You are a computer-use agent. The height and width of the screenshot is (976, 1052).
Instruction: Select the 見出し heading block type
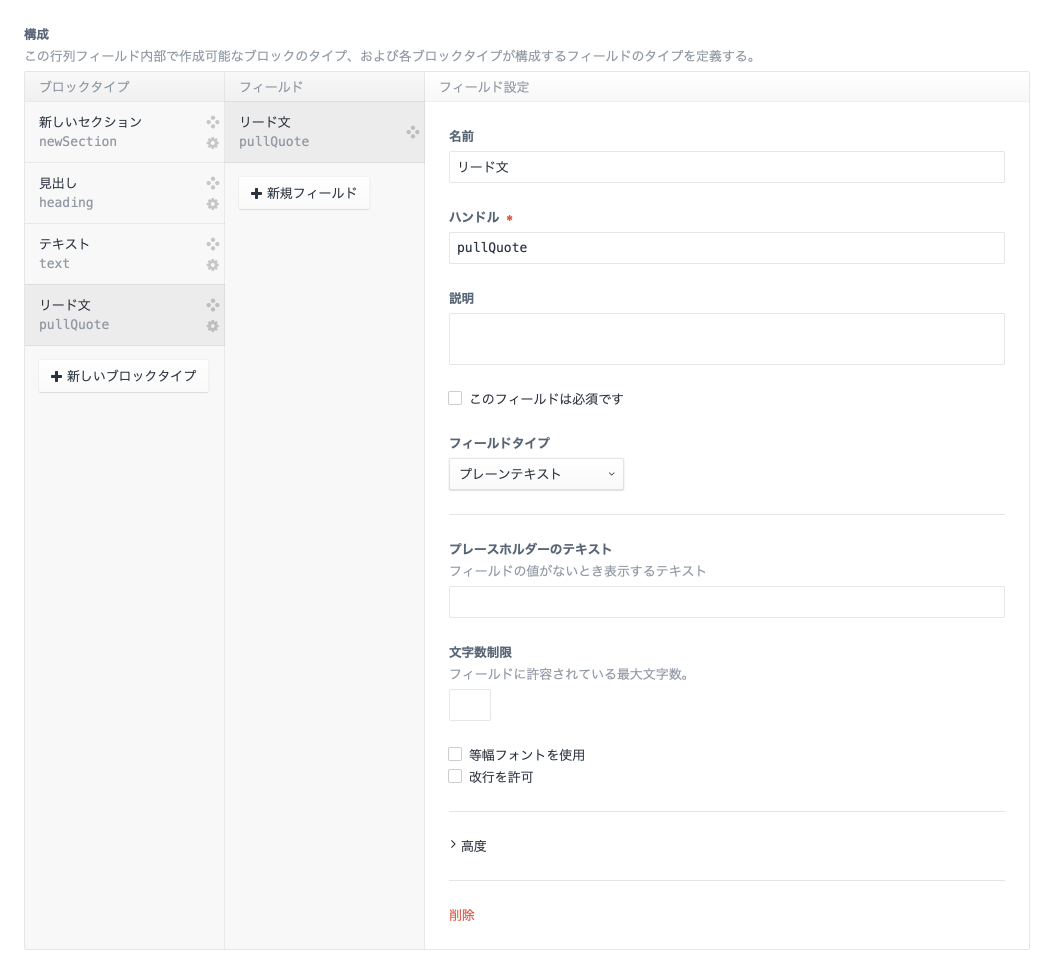pyautogui.click(x=110, y=193)
